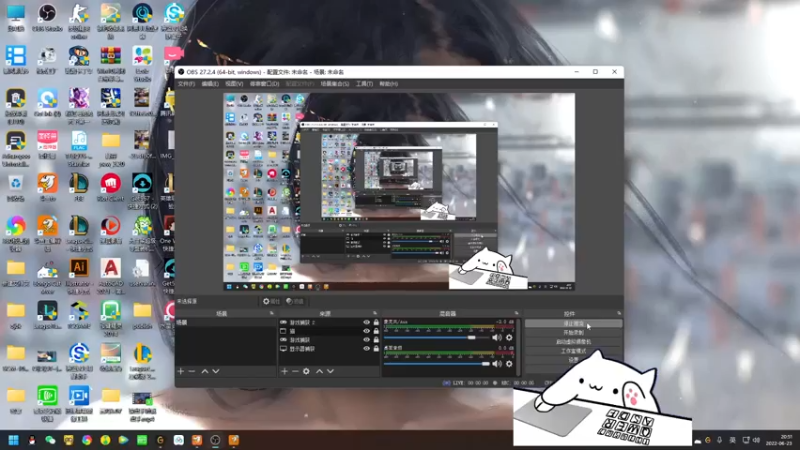The image size is (800, 450).
Task: Open the File (F) menu
Action: click(x=186, y=84)
